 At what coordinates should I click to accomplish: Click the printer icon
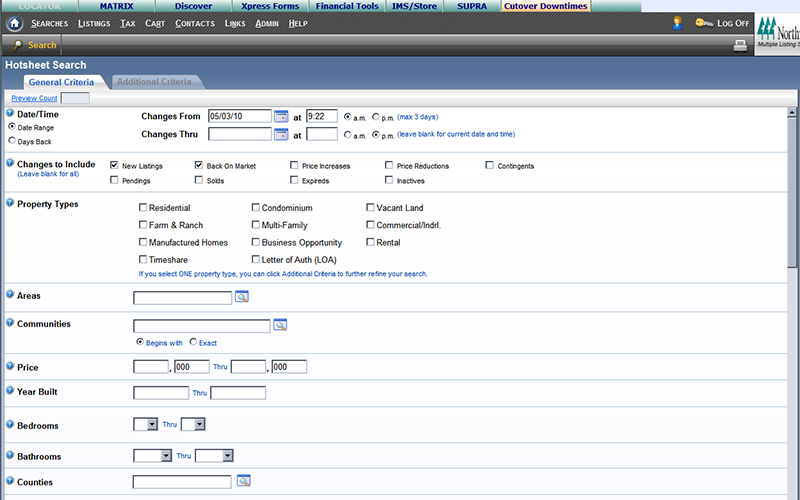click(740, 45)
